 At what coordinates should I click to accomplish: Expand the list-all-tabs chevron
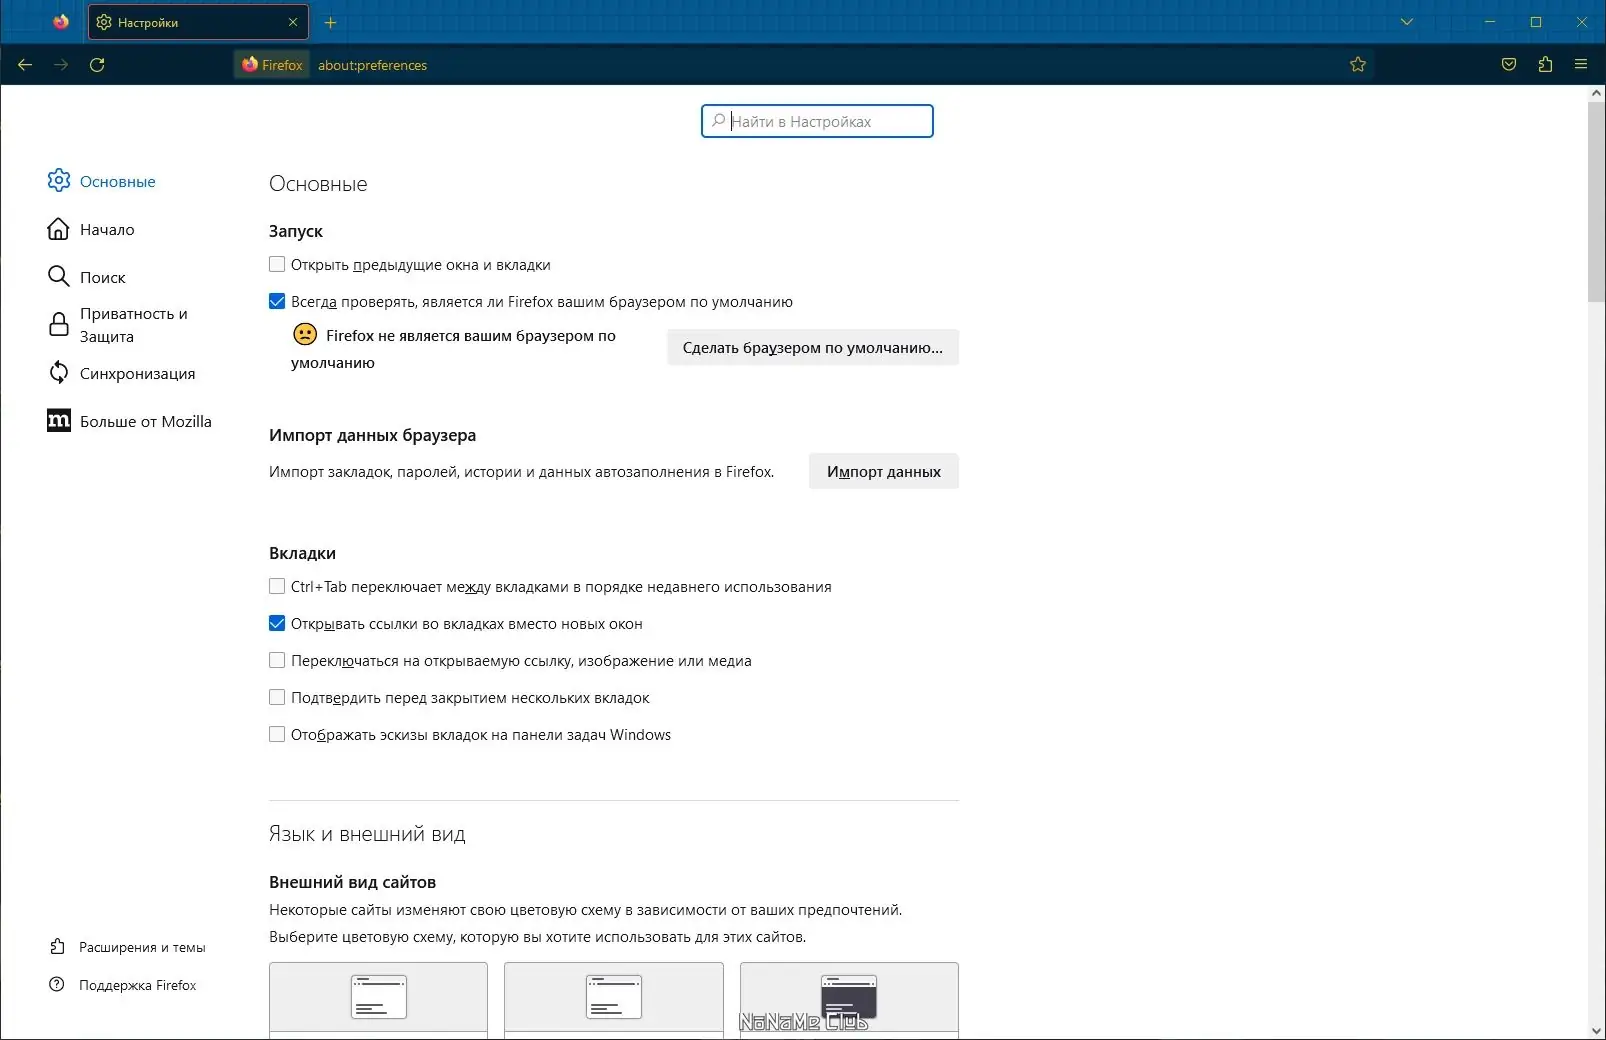(1407, 22)
